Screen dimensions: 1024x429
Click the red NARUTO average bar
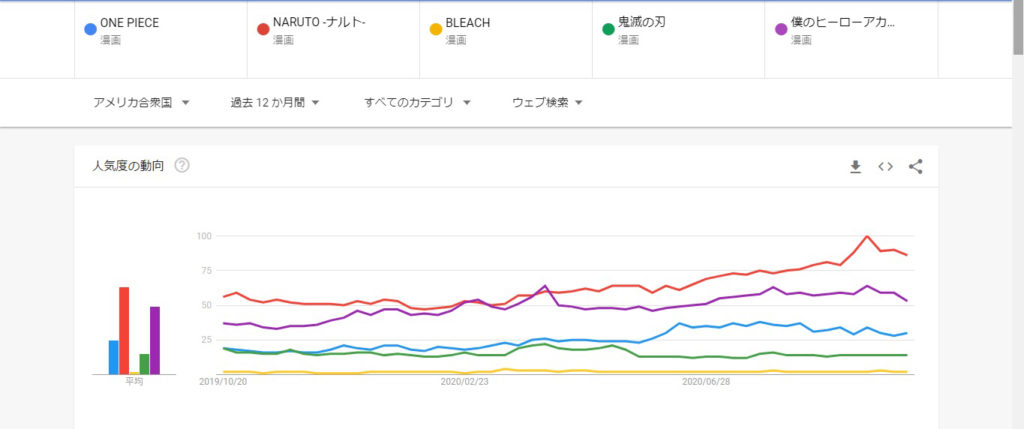coord(124,330)
